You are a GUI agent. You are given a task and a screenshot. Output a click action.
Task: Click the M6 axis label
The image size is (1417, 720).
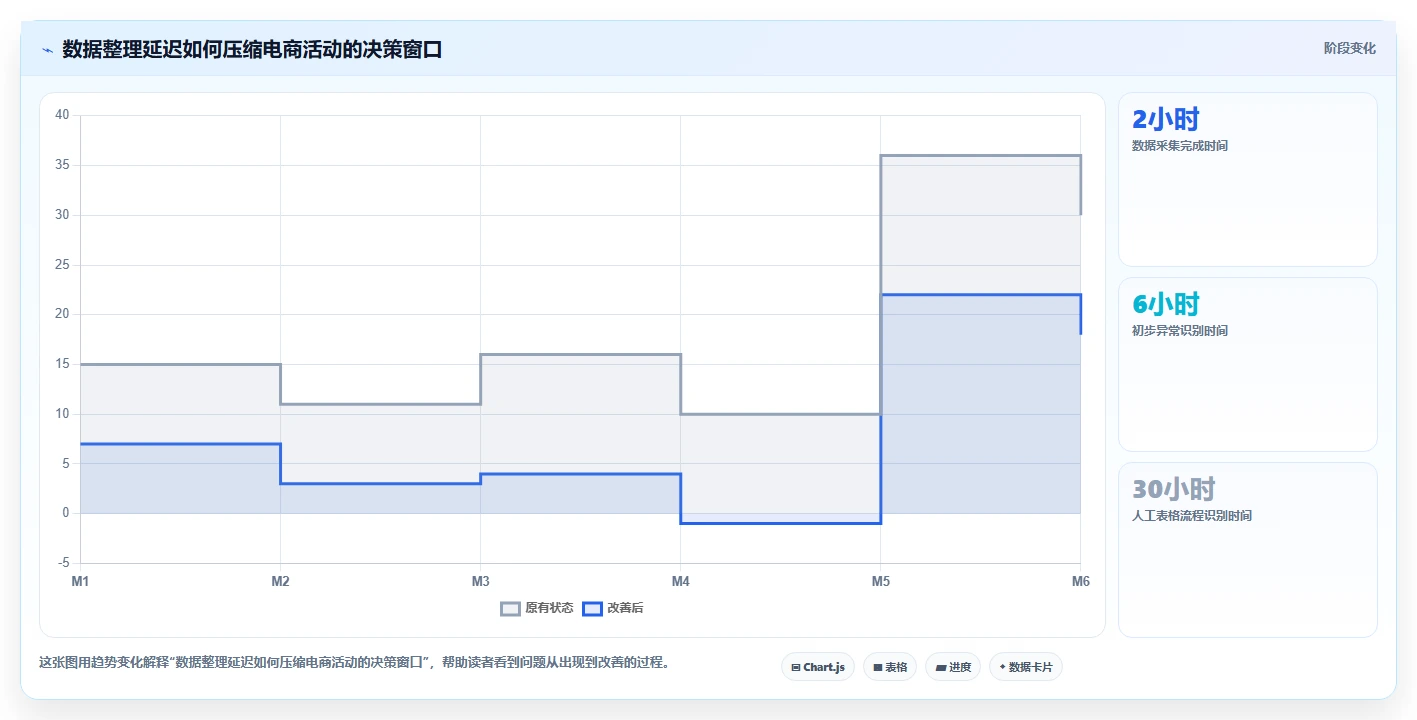coord(1080,581)
